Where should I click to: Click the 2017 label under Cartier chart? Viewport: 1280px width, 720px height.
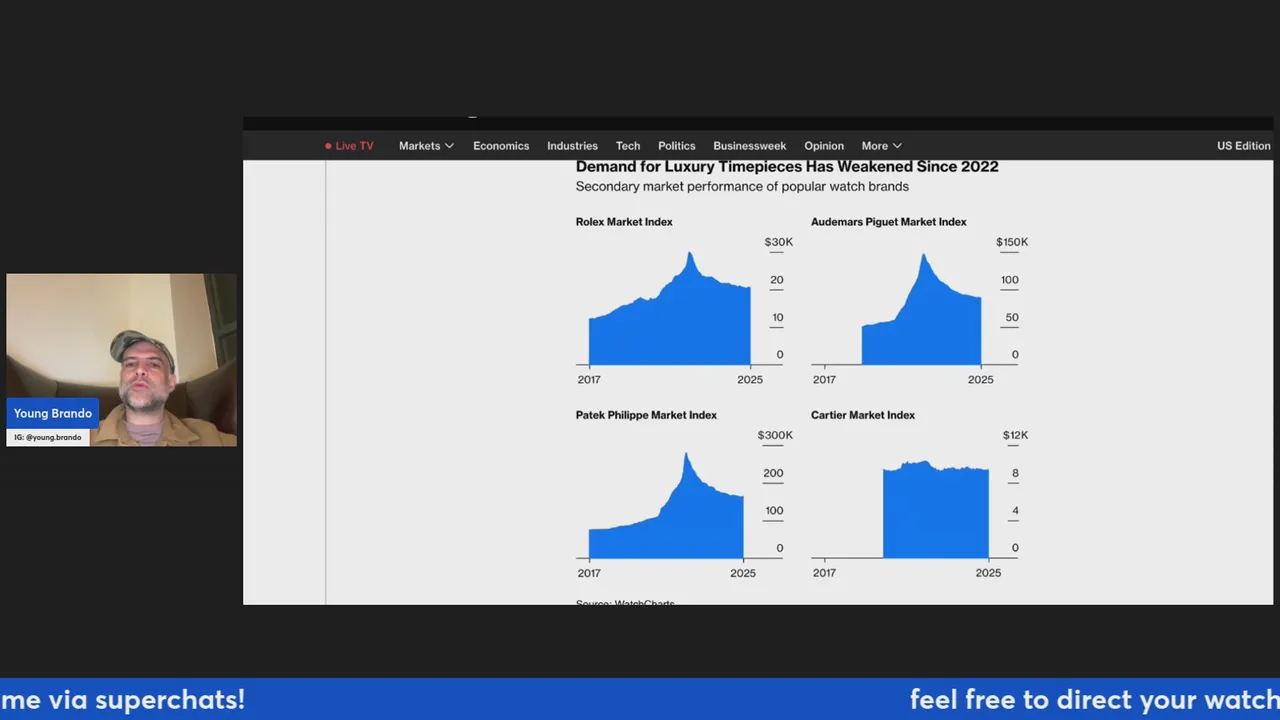pos(824,573)
